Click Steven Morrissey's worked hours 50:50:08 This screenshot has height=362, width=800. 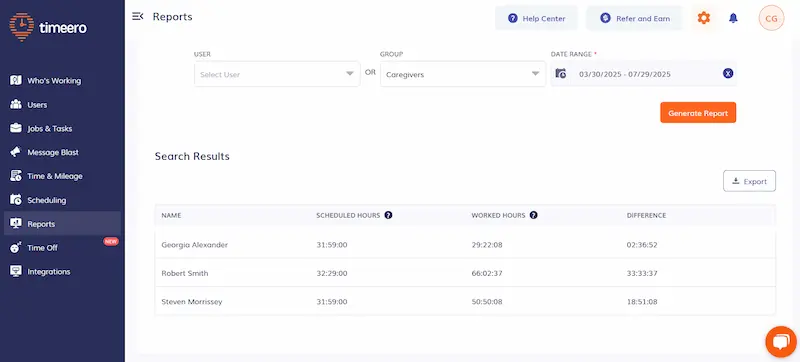tap(487, 302)
